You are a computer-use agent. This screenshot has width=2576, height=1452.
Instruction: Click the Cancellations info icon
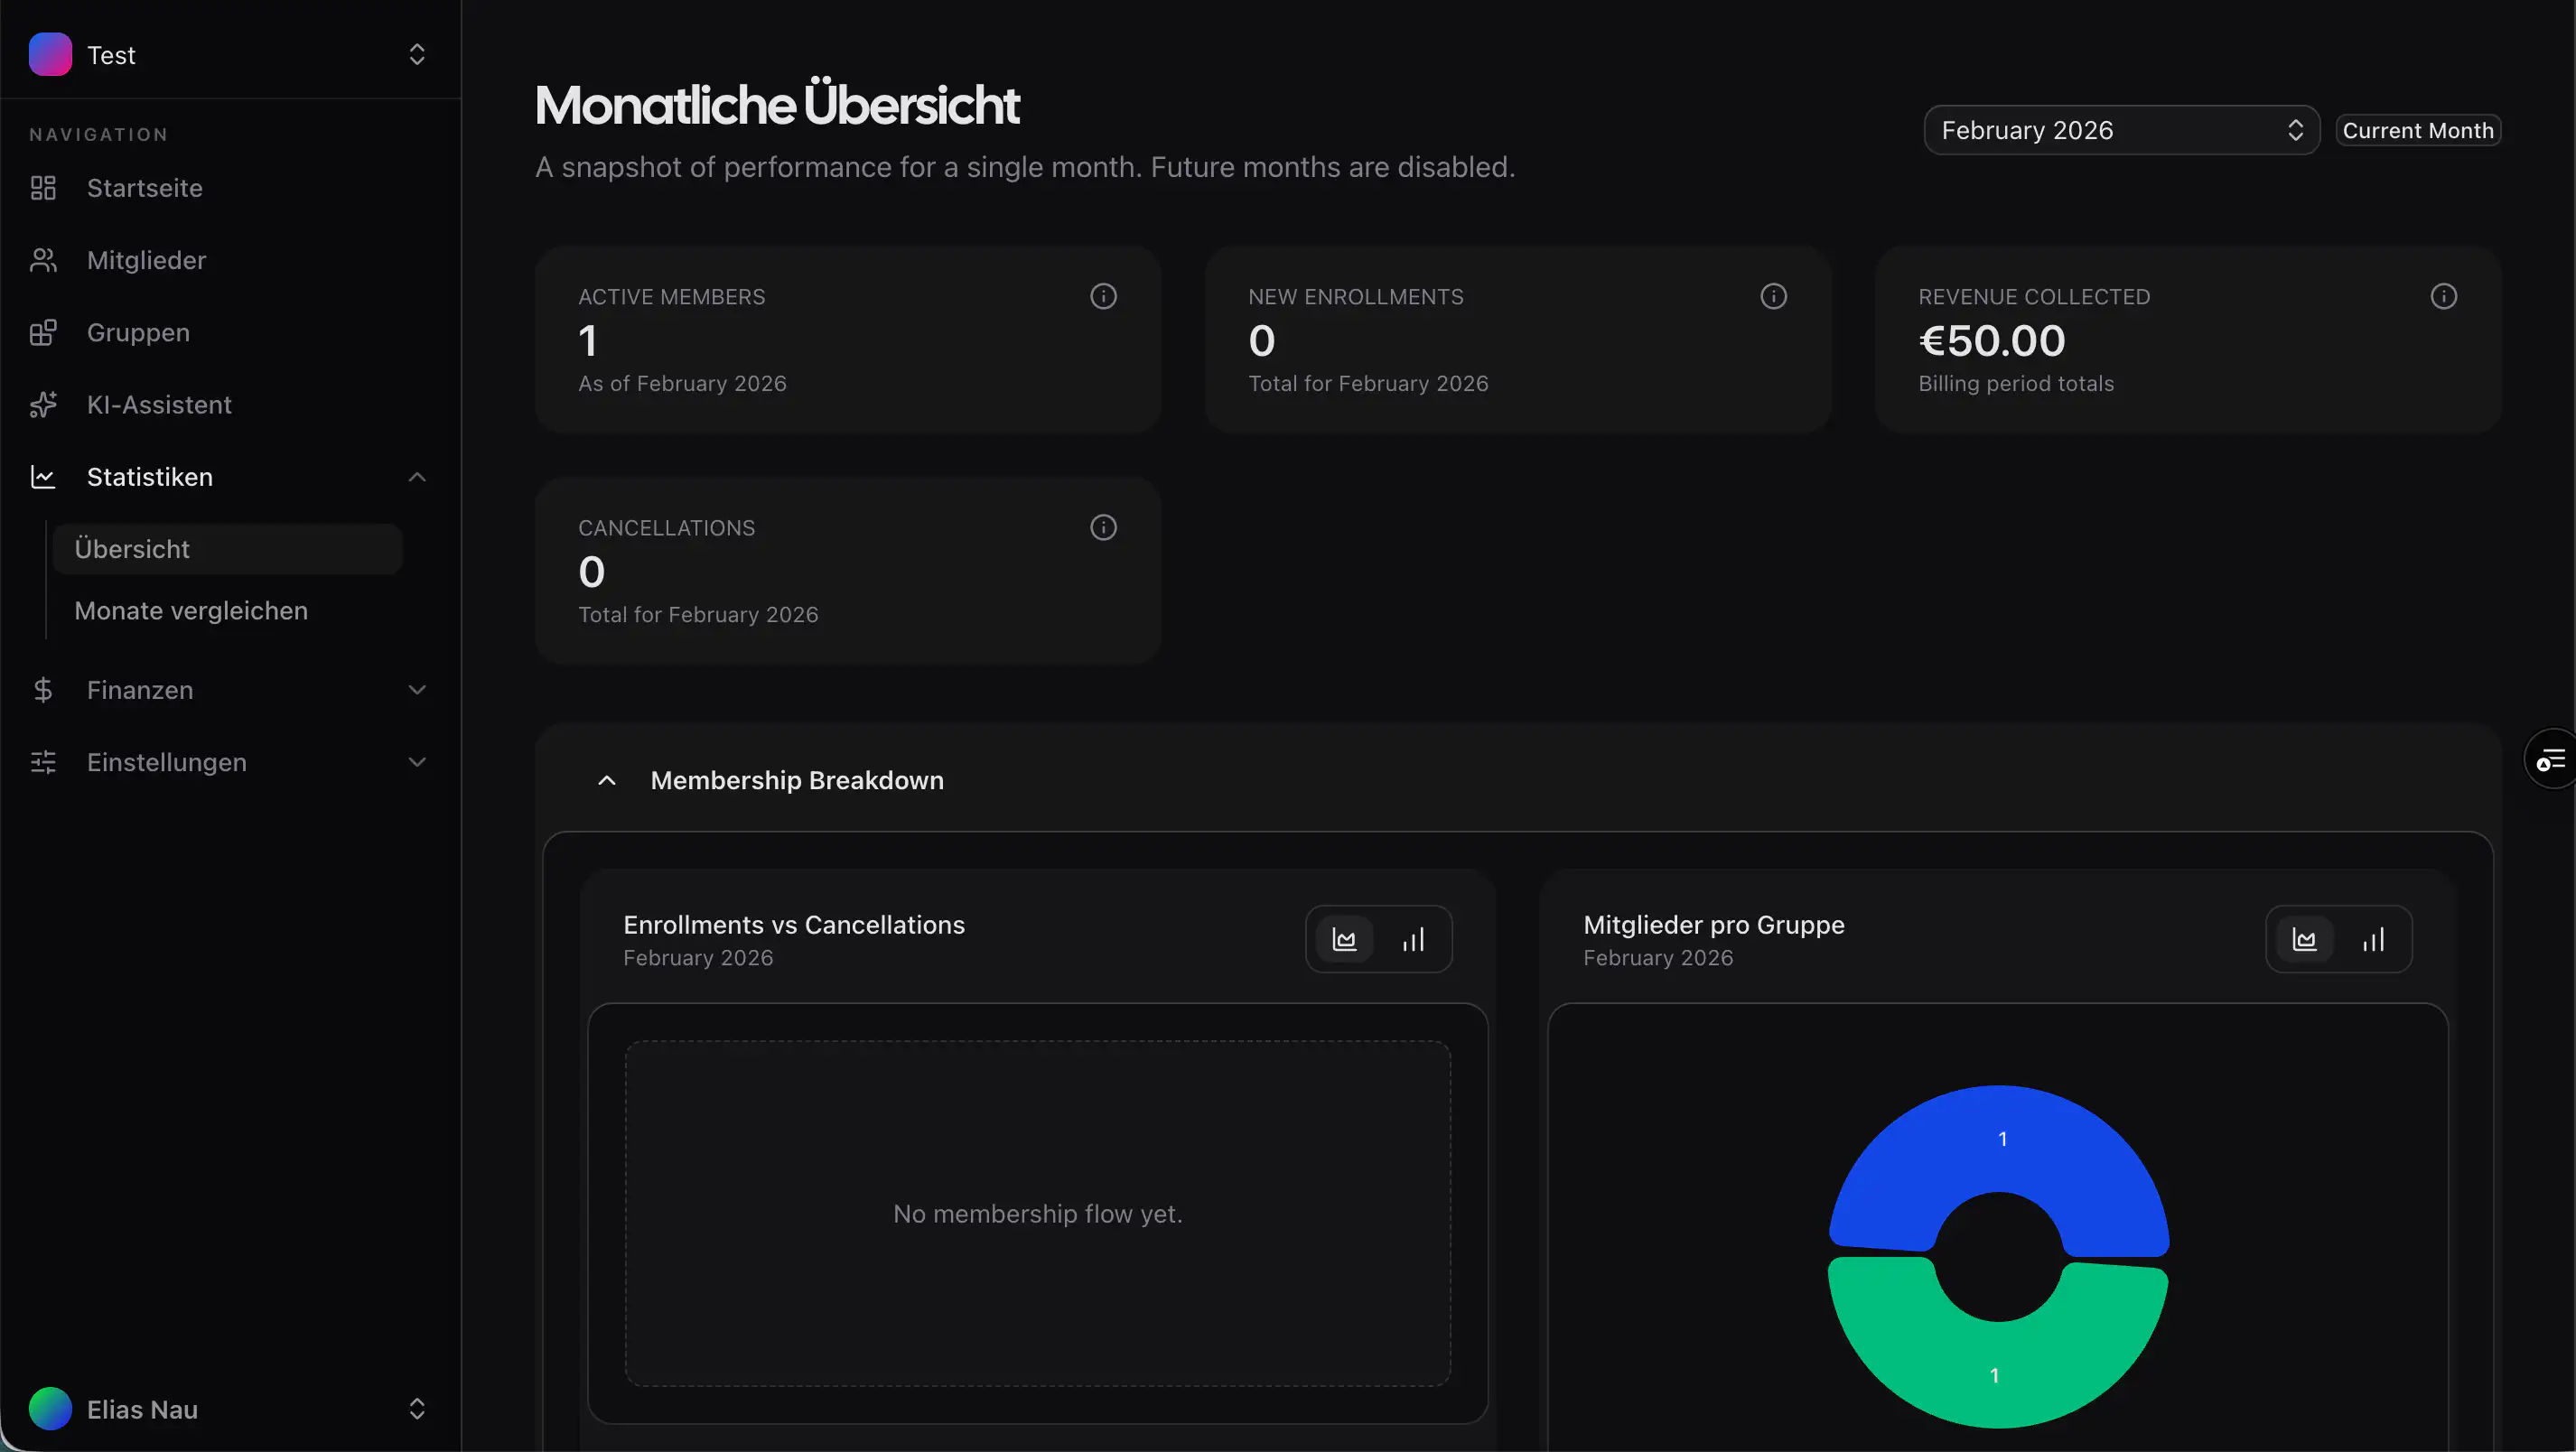pyautogui.click(x=1103, y=527)
